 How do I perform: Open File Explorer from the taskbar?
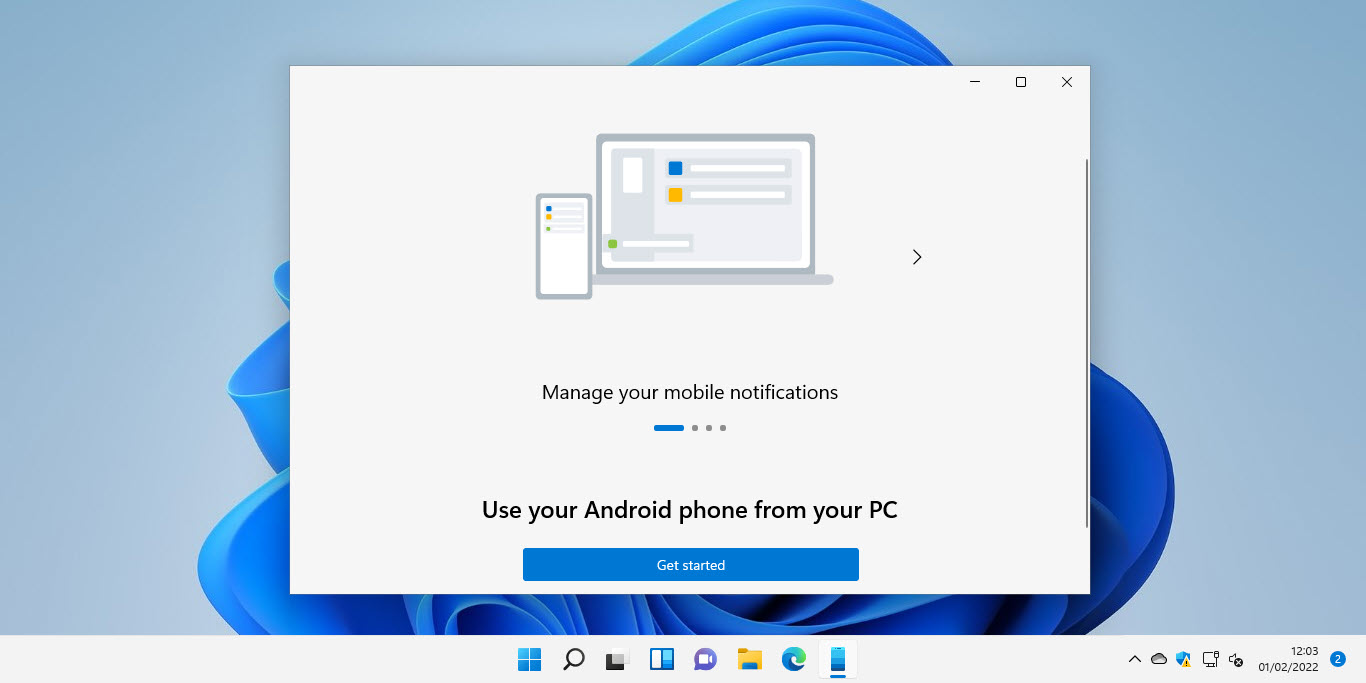tap(749, 659)
